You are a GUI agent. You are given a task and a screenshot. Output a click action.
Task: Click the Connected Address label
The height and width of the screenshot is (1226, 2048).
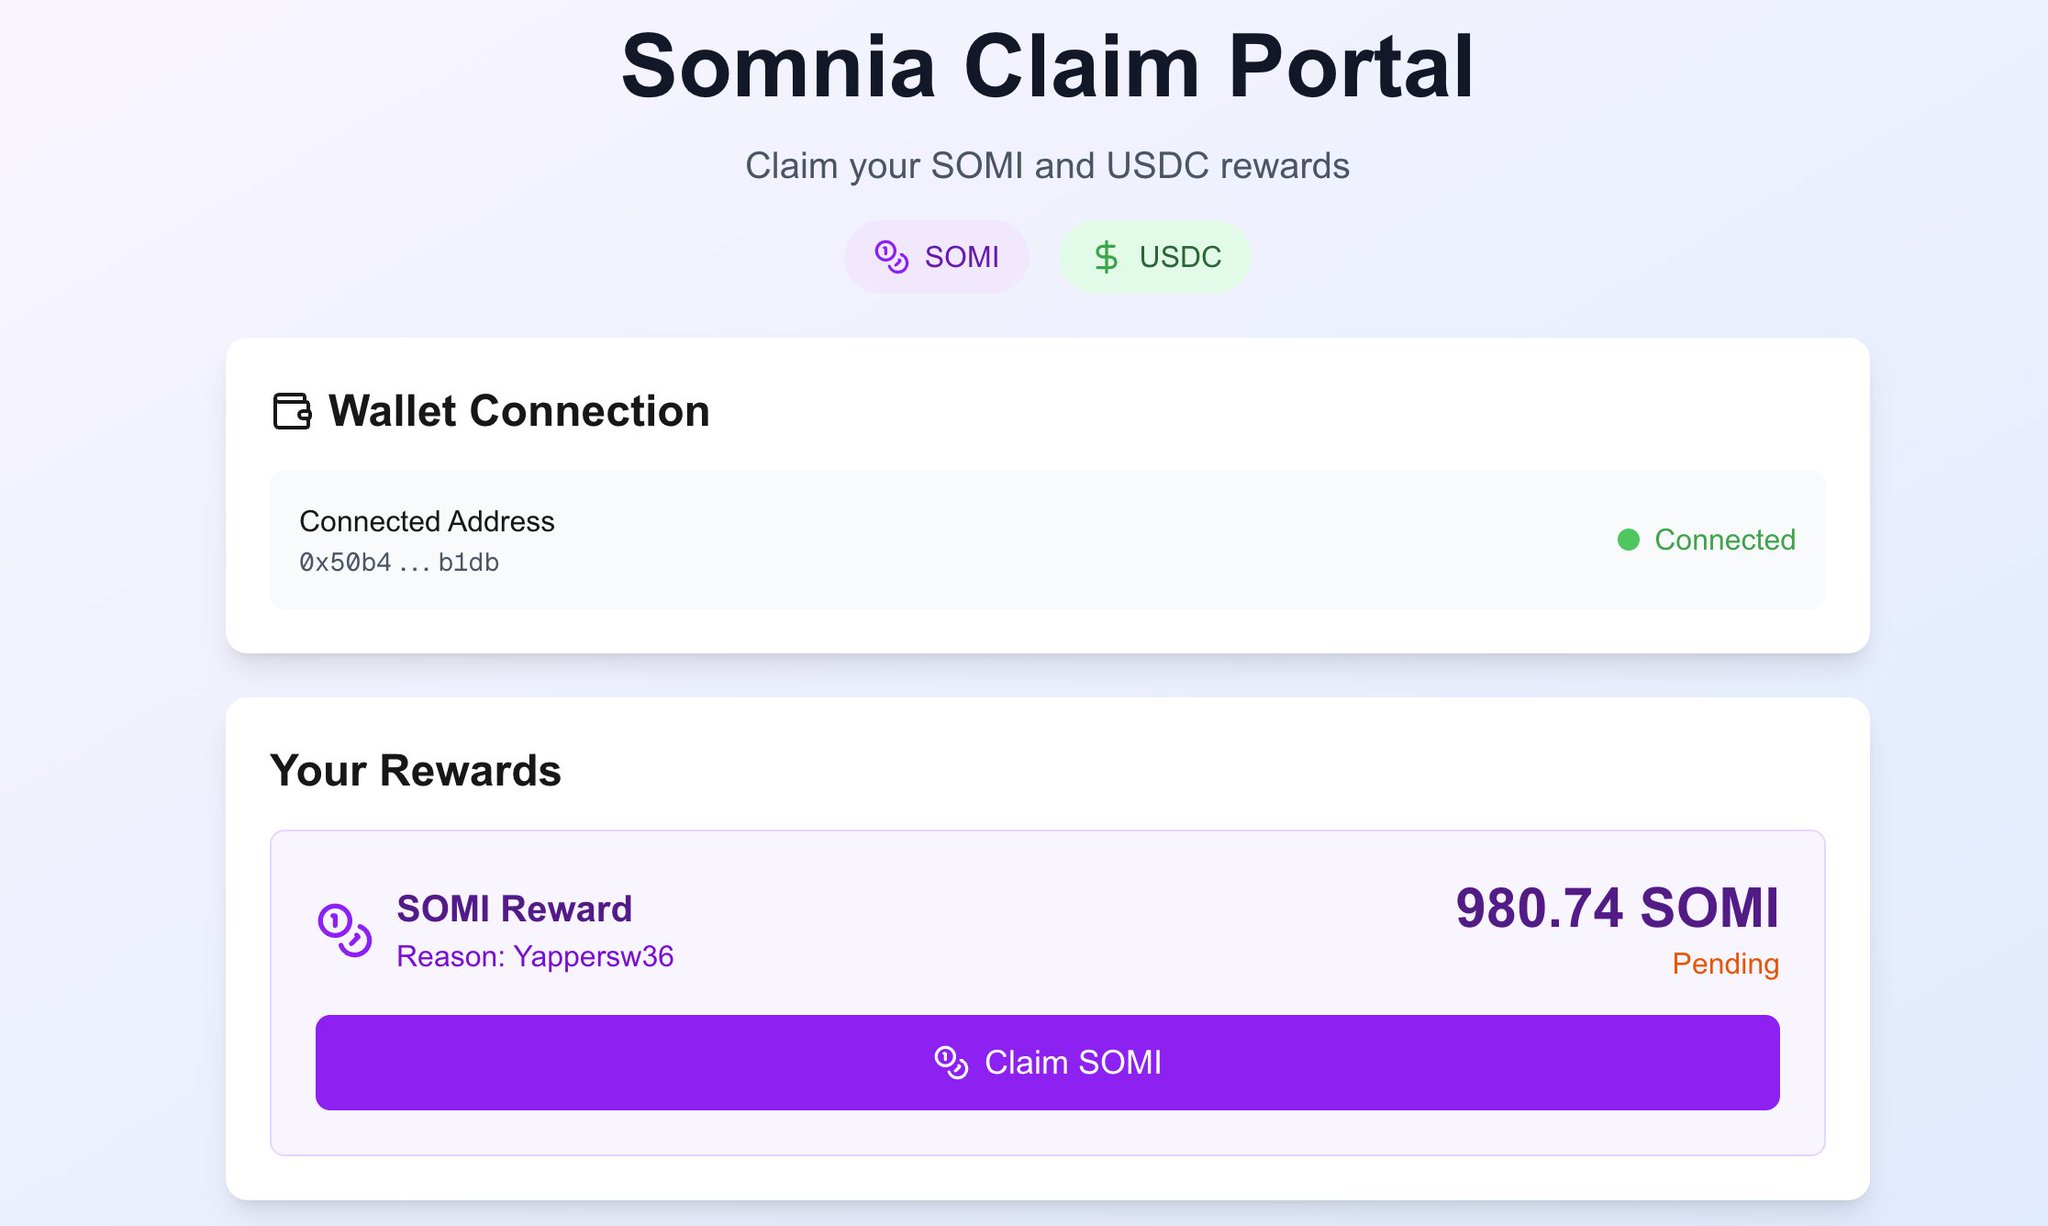click(x=427, y=521)
